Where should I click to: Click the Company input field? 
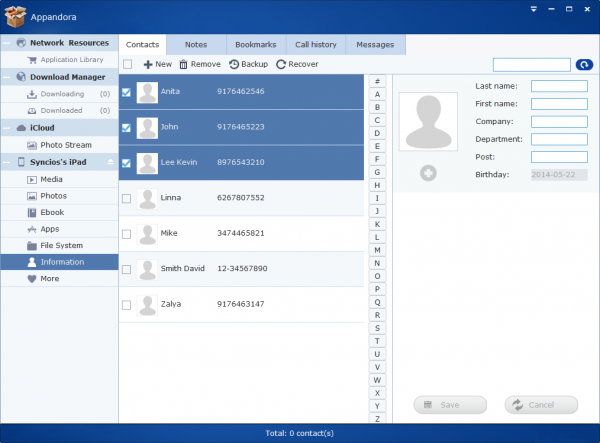click(559, 121)
